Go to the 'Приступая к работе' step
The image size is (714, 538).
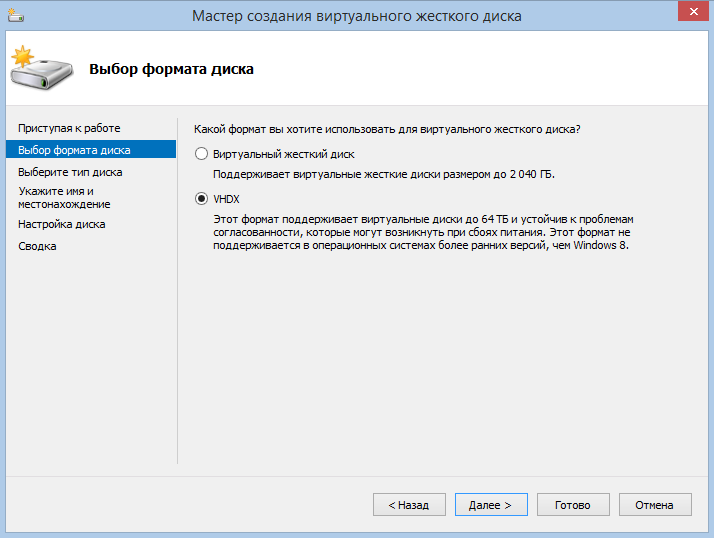(69, 128)
